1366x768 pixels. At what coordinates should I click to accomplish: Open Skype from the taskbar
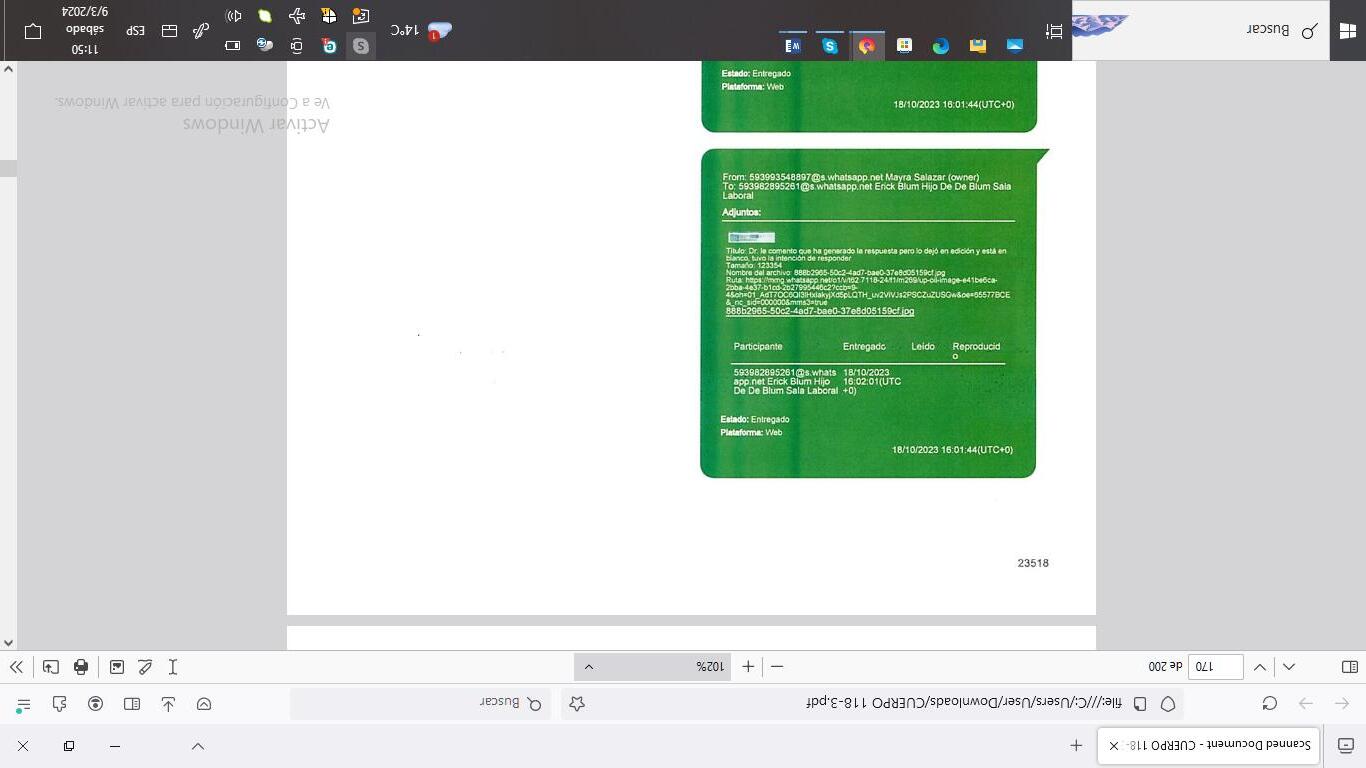pos(830,45)
